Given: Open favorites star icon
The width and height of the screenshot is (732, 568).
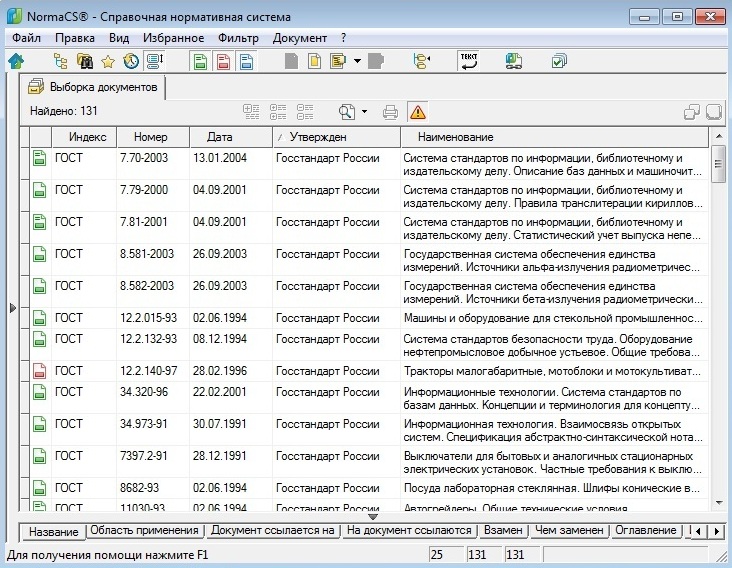Looking at the screenshot, I should pyautogui.click(x=108, y=61).
